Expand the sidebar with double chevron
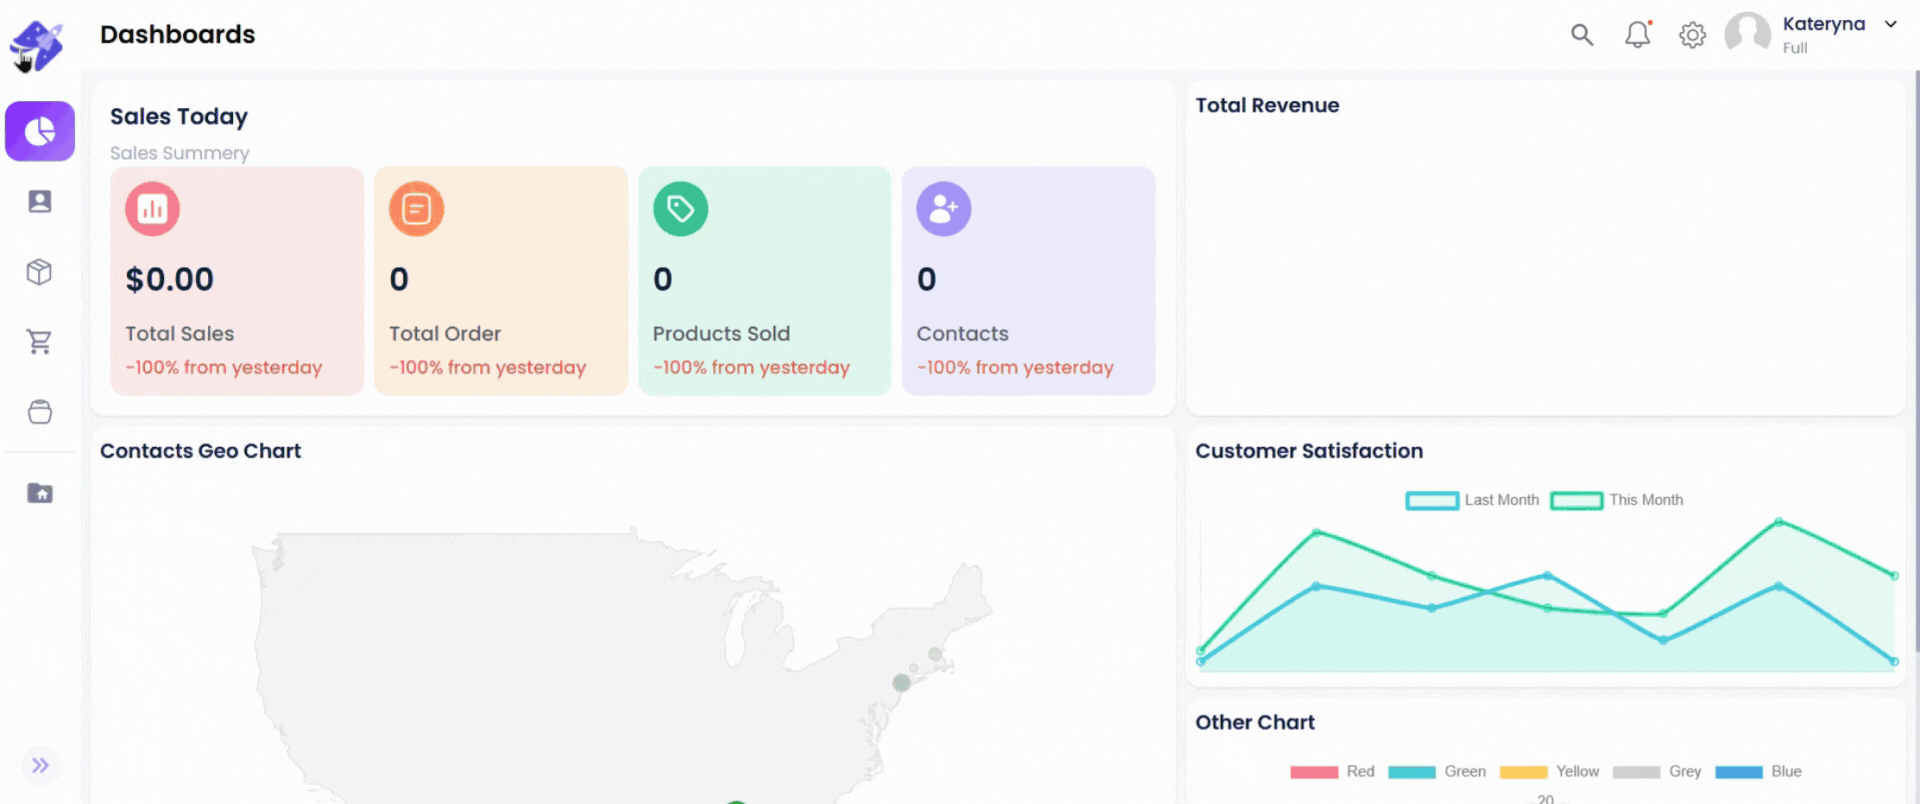The width and height of the screenshot is (1920, 804). click(40, 765)
